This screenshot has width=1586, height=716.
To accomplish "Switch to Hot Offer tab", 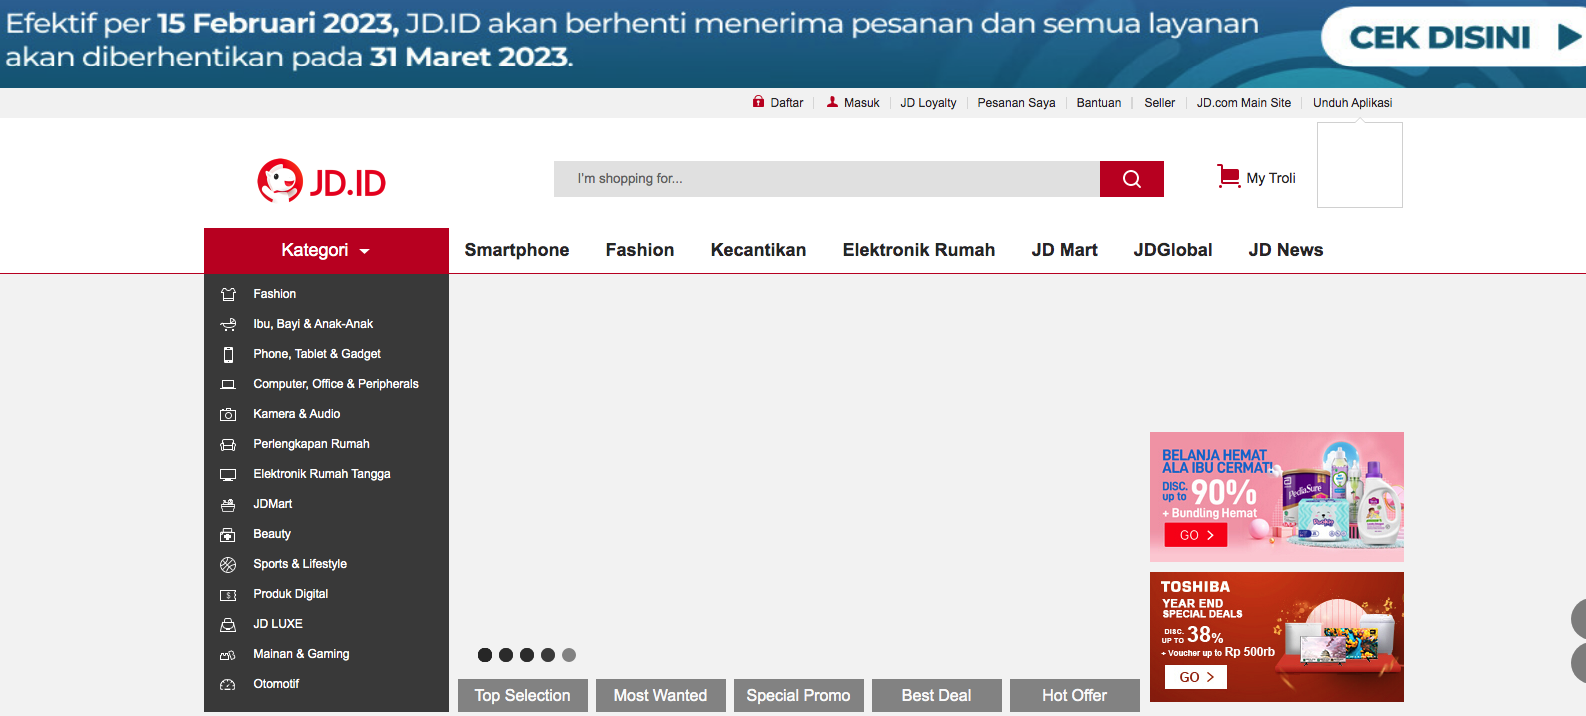I will click(x=1075, y=696).
